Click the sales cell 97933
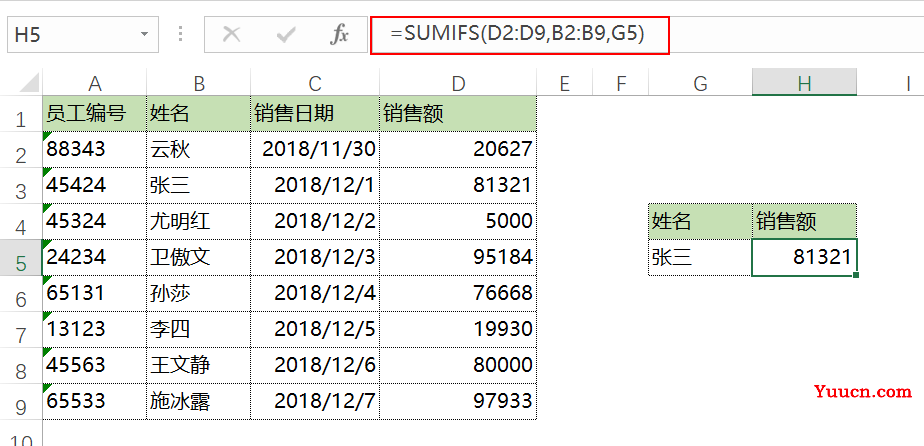 tap(458, 401)
